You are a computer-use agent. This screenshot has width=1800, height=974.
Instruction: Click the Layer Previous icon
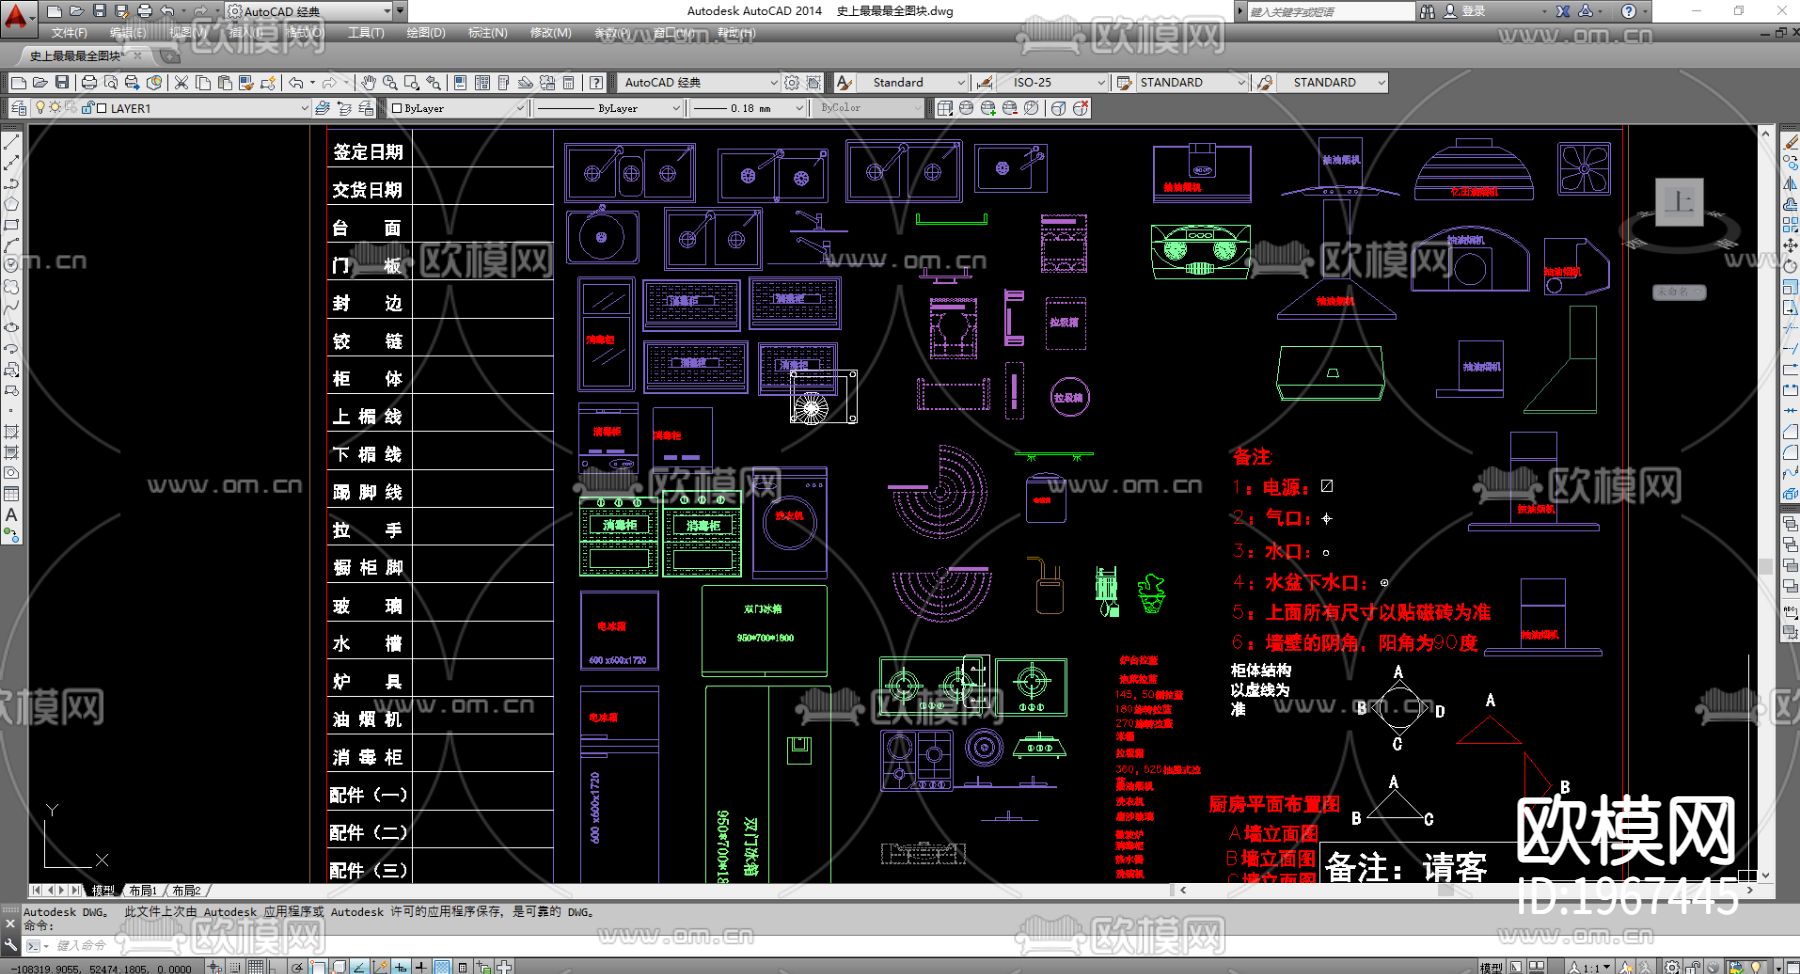(x=344, y=108)
